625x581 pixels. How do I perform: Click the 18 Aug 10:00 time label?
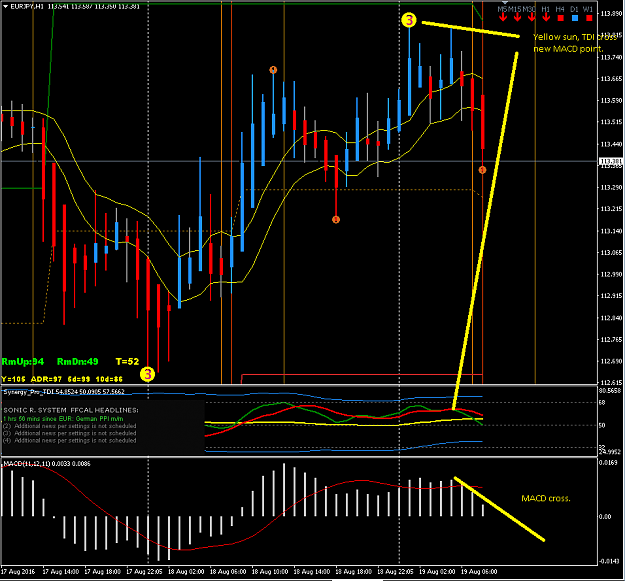(270, 572)
